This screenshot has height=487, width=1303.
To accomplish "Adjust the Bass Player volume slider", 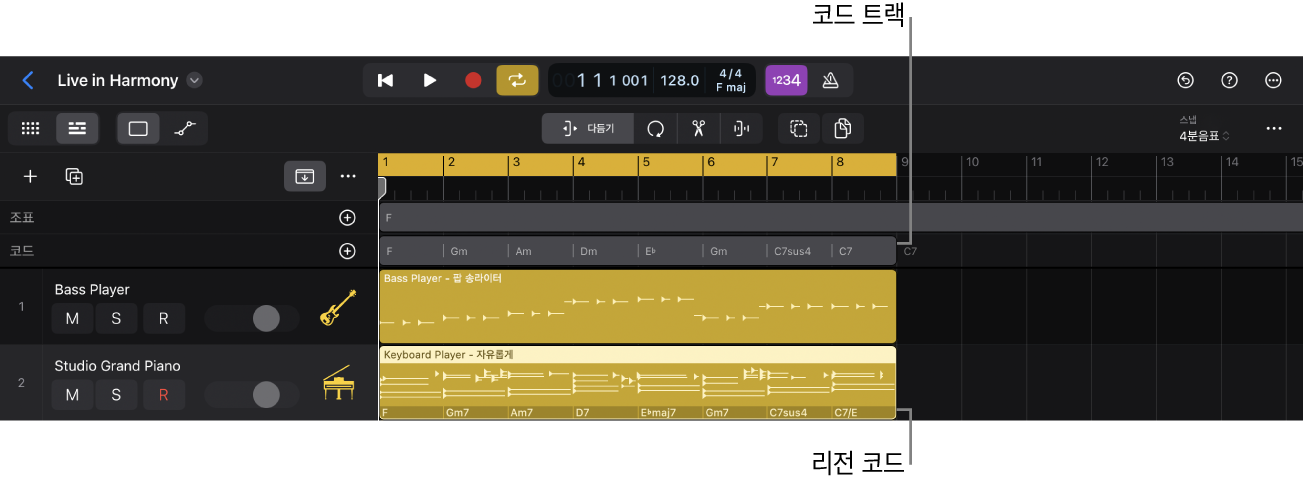I will coord(252,318).
